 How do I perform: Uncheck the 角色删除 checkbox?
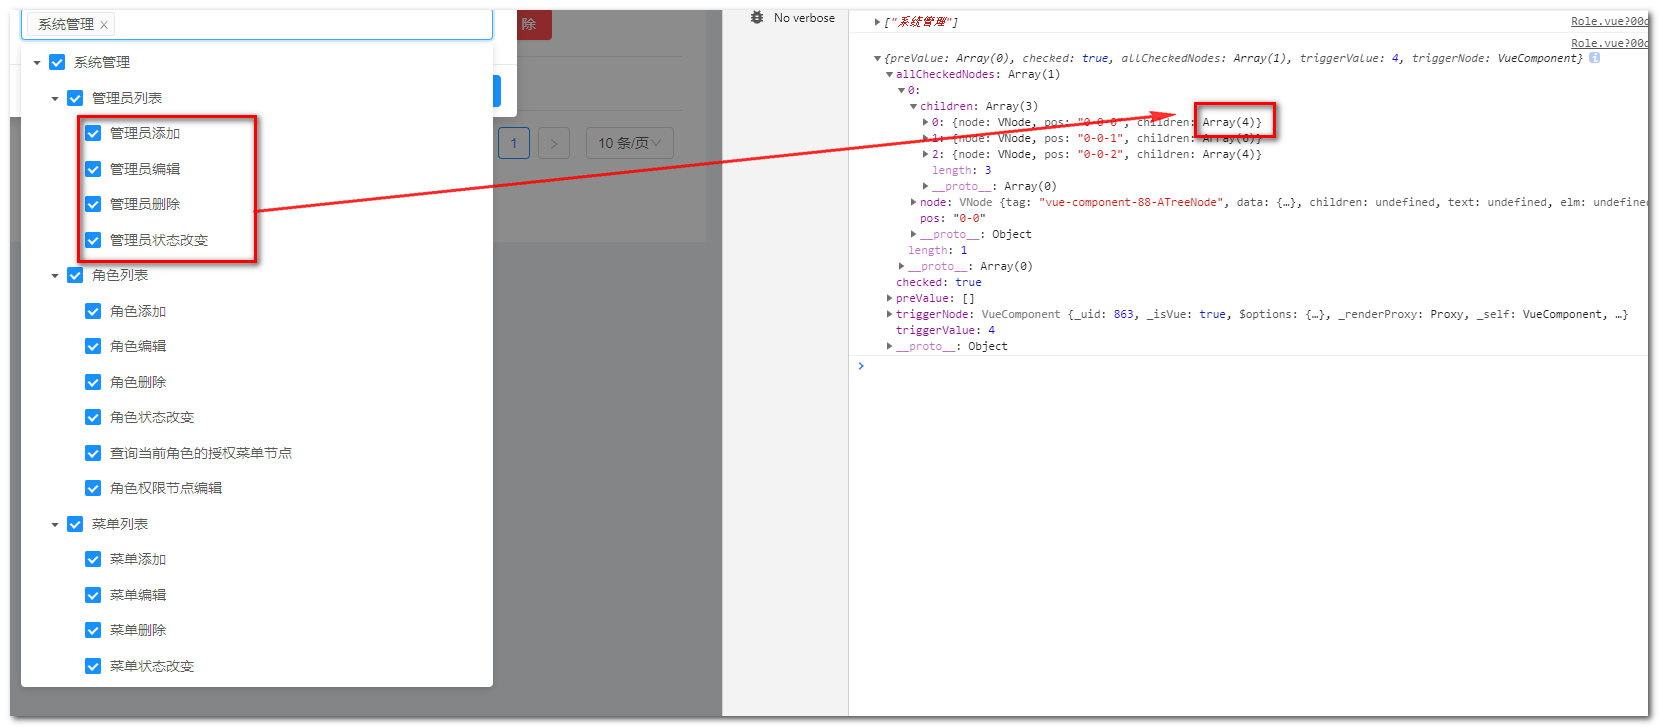tap(93, 382)
